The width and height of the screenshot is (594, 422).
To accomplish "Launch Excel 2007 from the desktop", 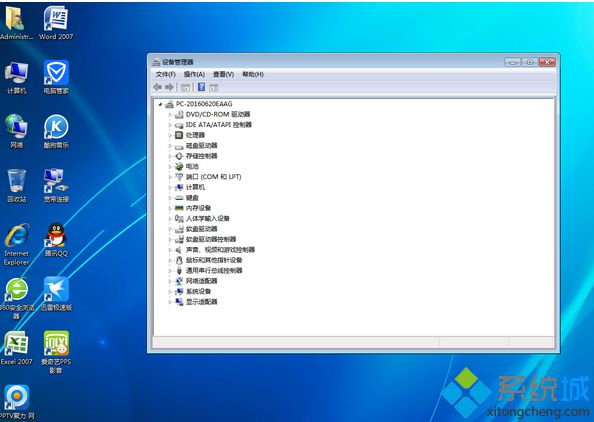I will click(16, 348).
